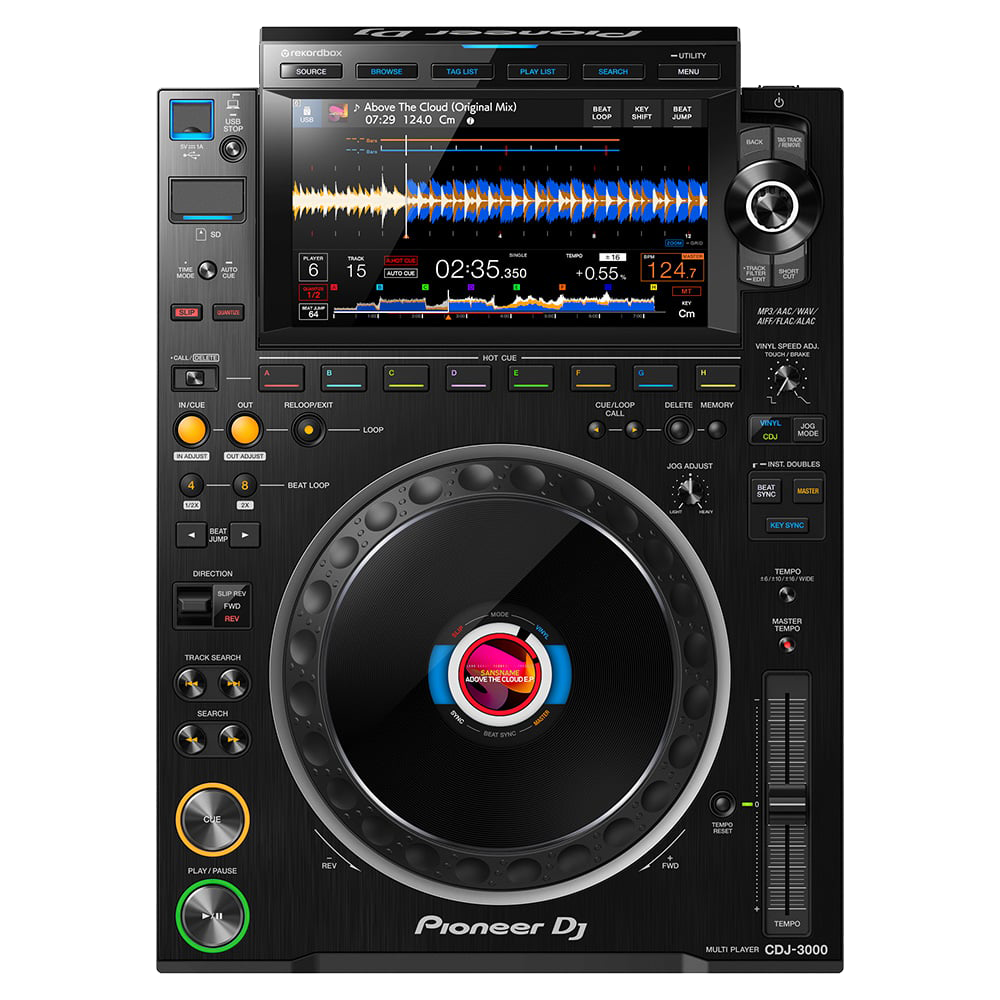
Task: Toggle BEAT SYNC on
Action: point(766,490)
